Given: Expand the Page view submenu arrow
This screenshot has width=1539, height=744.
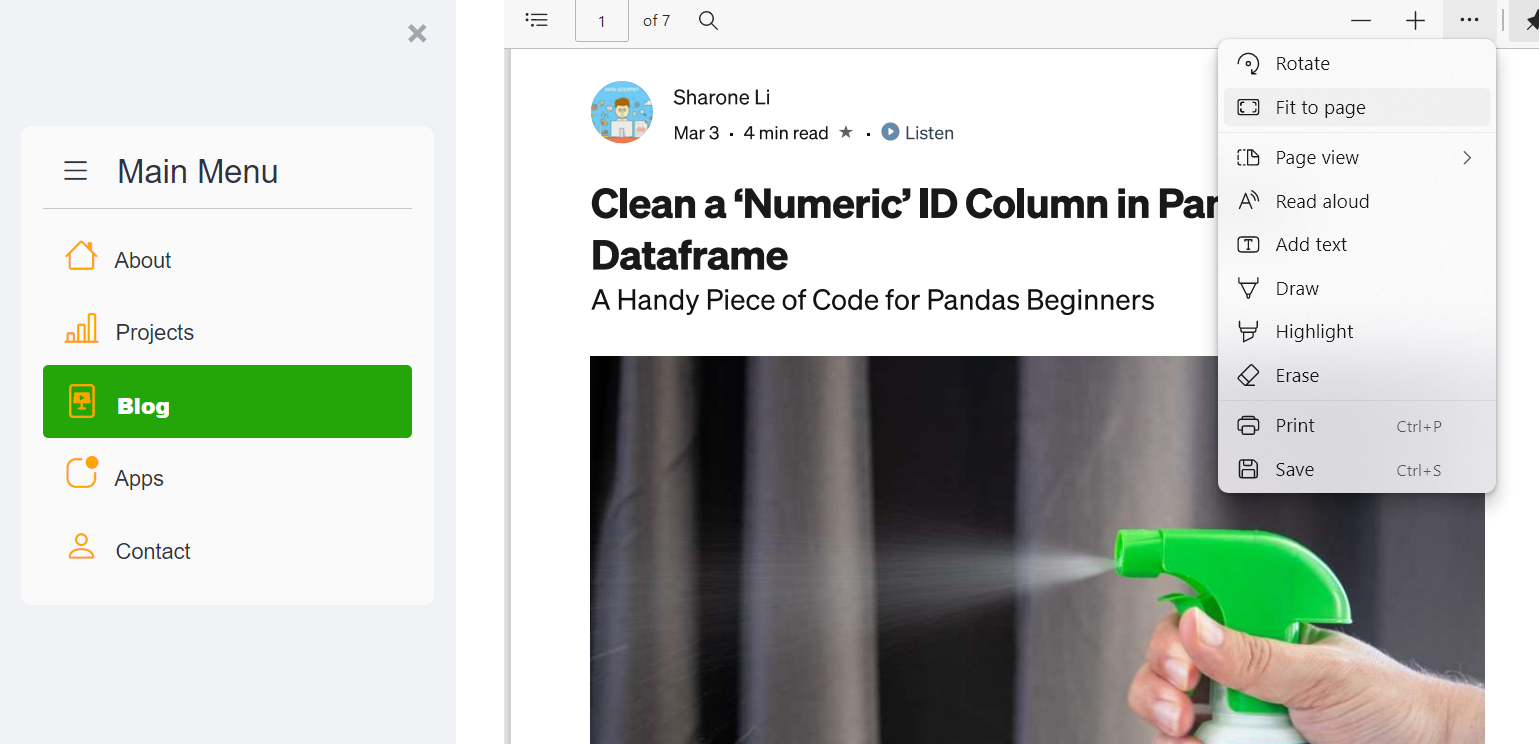Looking at the screenshot, I should pyautogui.click(x=1467, y=157).
